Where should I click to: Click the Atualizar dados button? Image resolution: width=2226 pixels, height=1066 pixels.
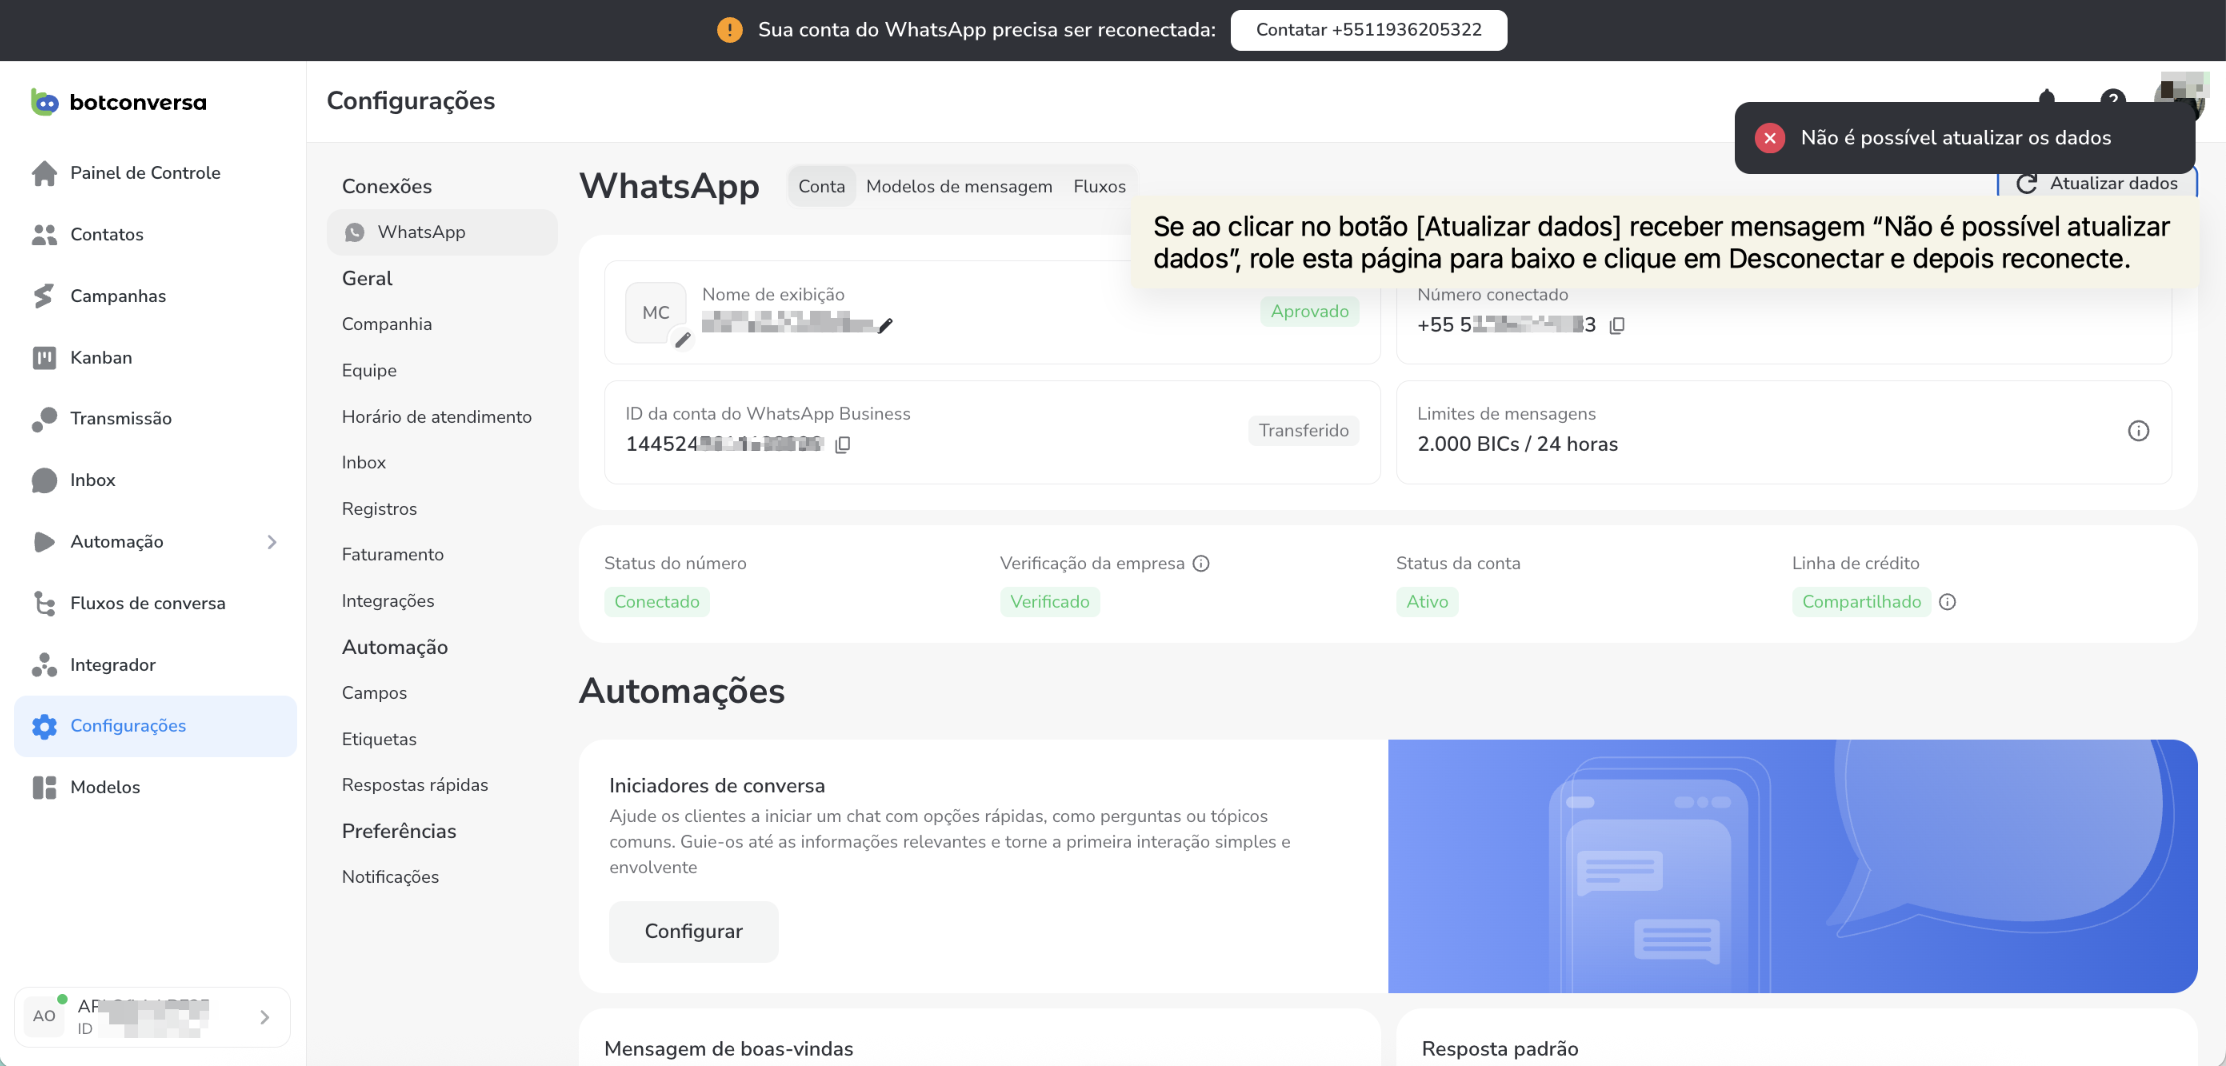[2097, 184]
